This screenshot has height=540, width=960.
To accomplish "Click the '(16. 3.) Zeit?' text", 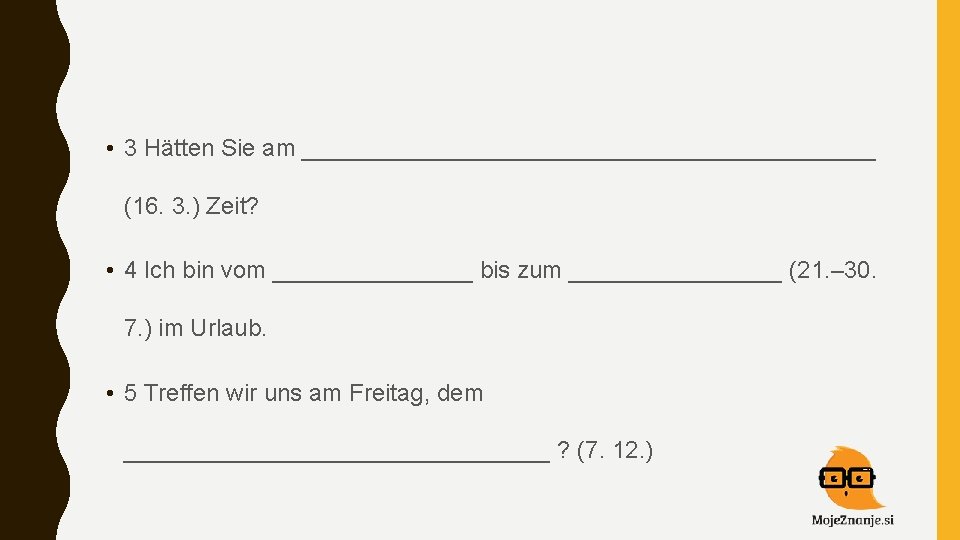I will [x=191, y=206].
